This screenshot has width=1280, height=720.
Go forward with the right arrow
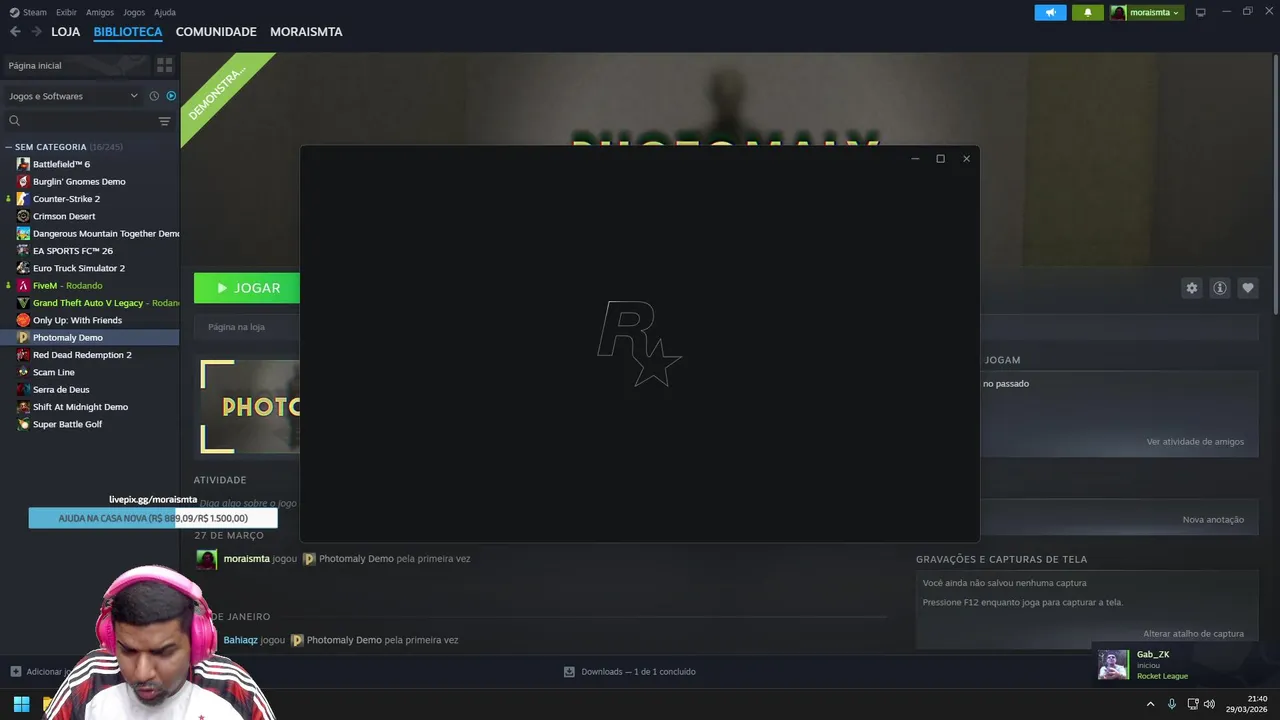37,32
